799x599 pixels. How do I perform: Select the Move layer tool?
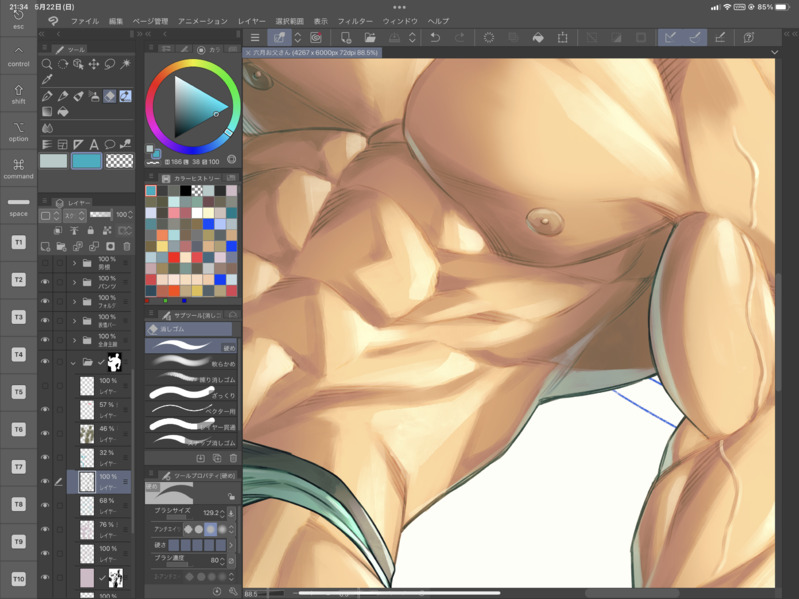tap(94, 64)
